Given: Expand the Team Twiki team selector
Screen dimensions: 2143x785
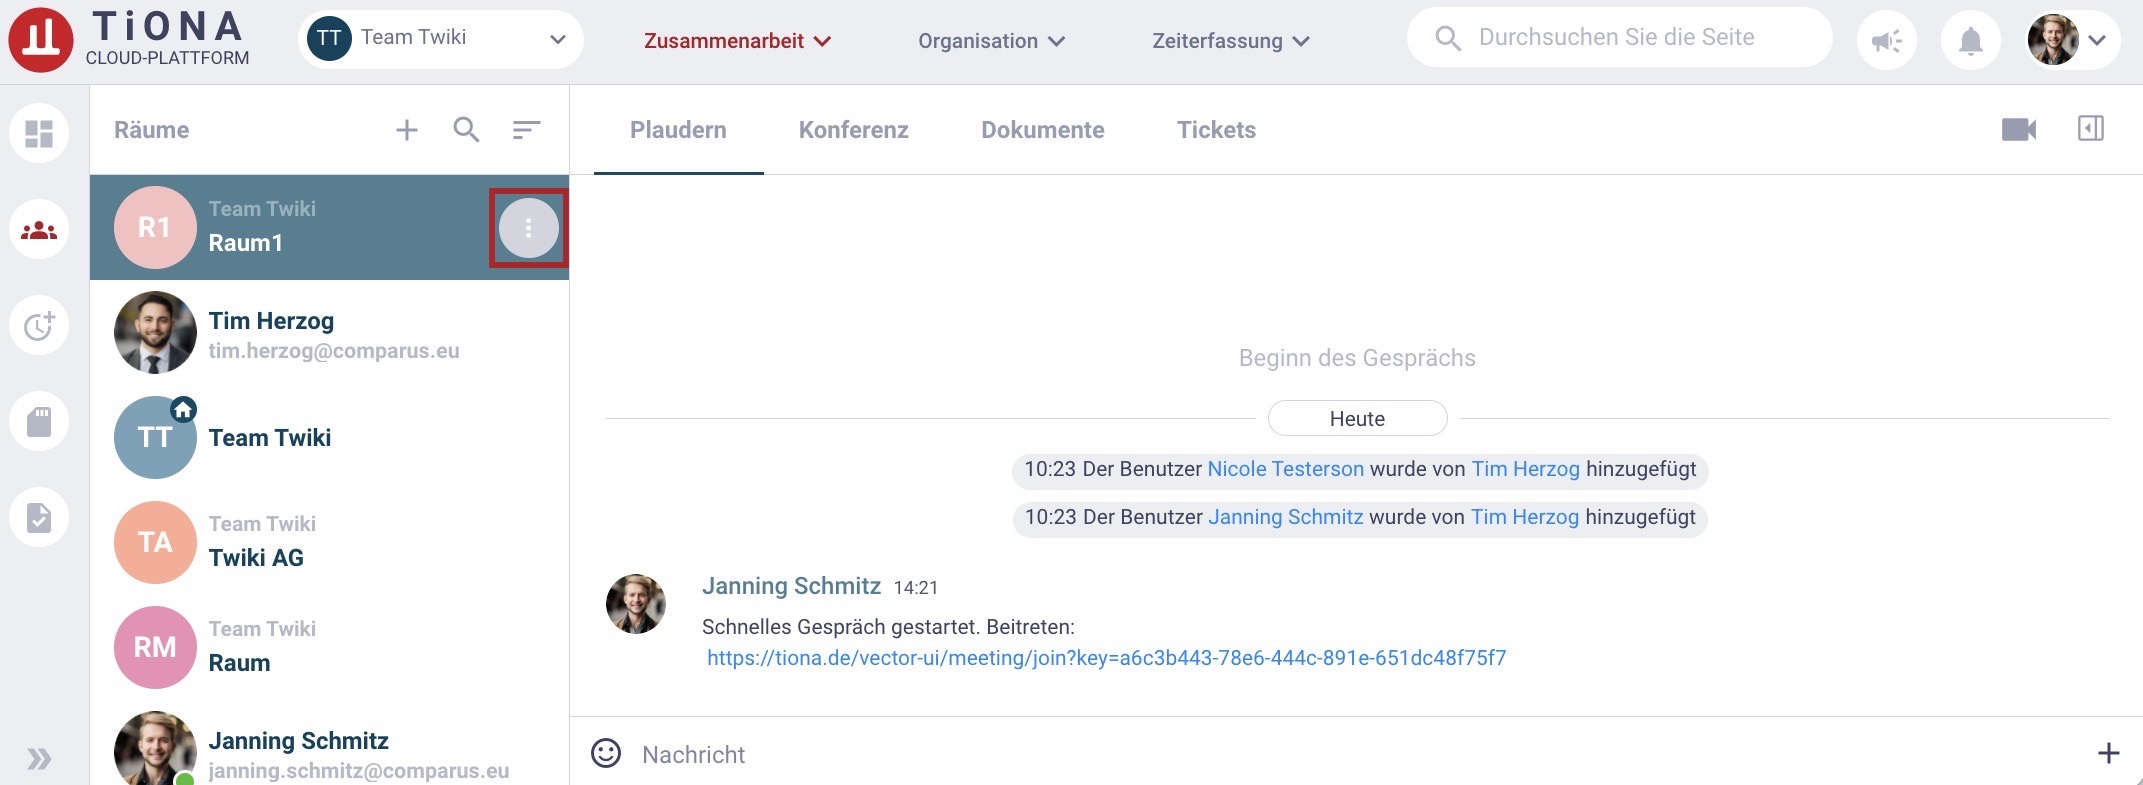Looking at the screenshot, I should pos(441,39).
